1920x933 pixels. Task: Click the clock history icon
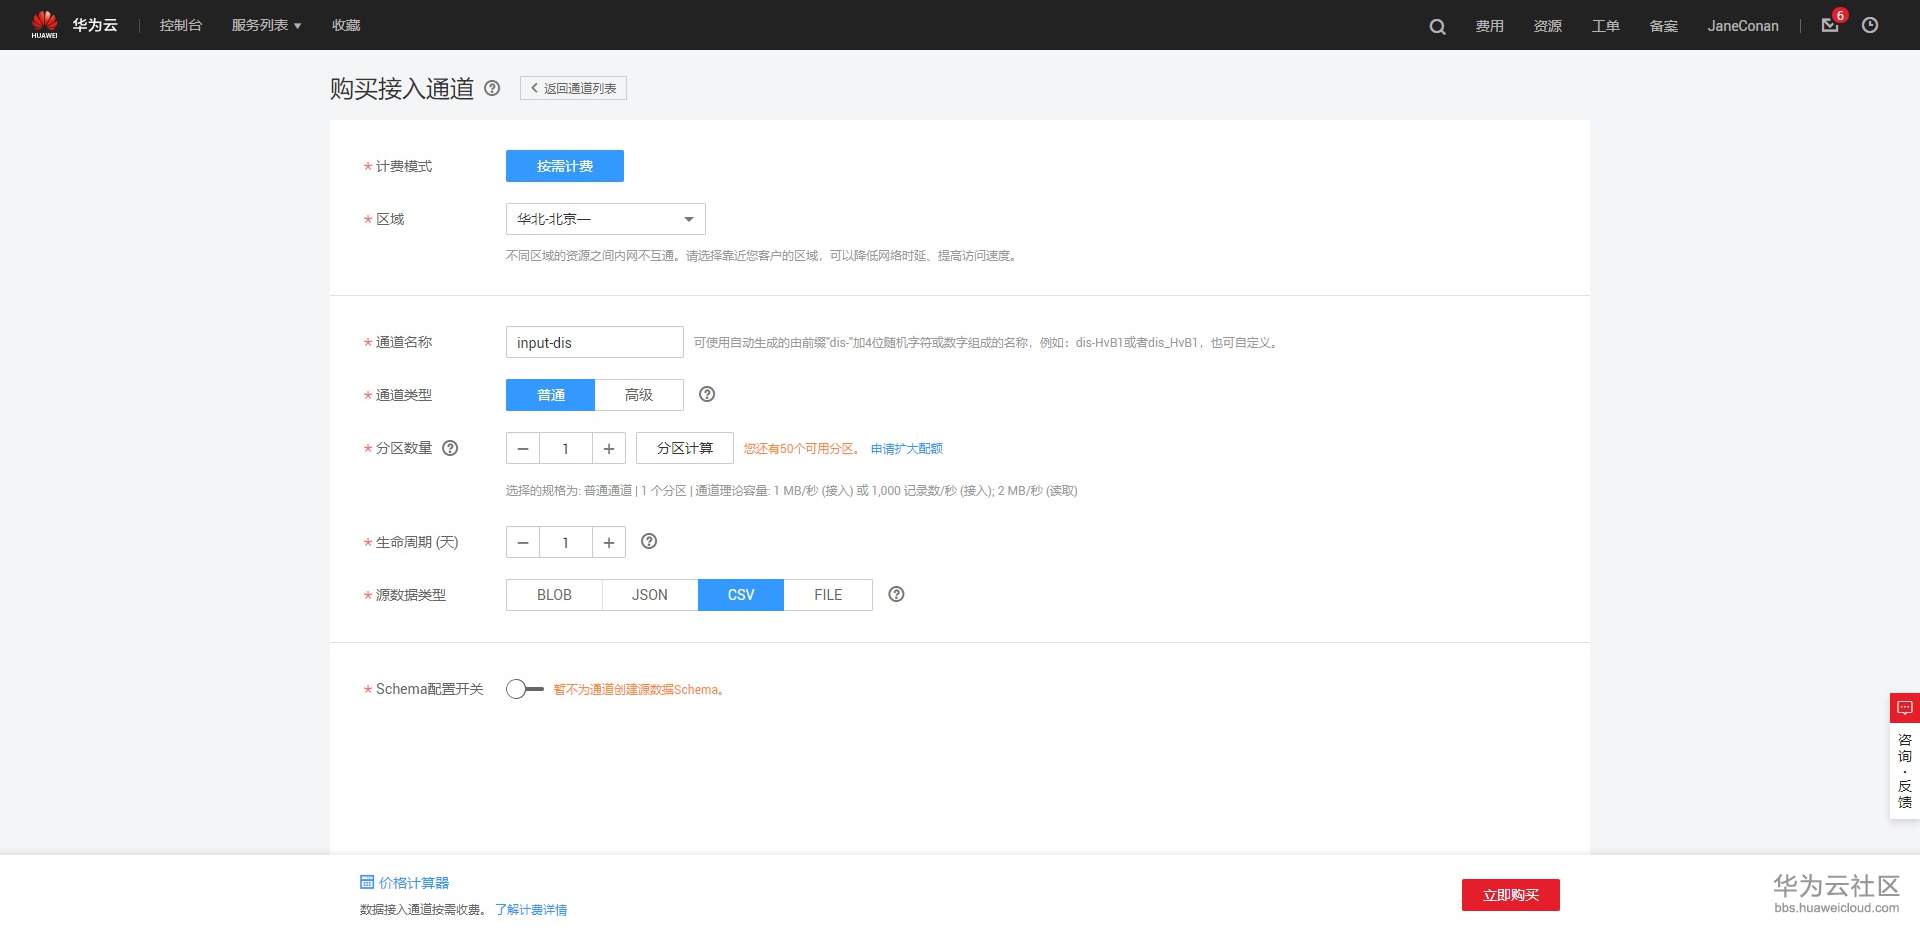(1870, 25)
